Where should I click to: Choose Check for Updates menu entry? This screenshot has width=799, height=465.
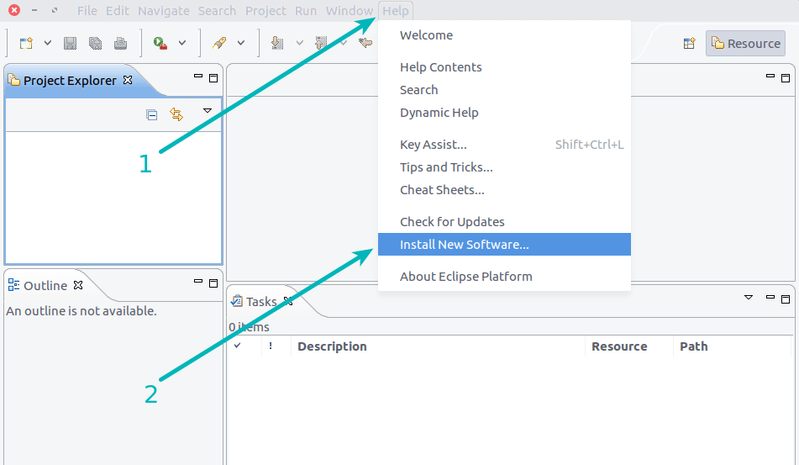coord(452,222)
